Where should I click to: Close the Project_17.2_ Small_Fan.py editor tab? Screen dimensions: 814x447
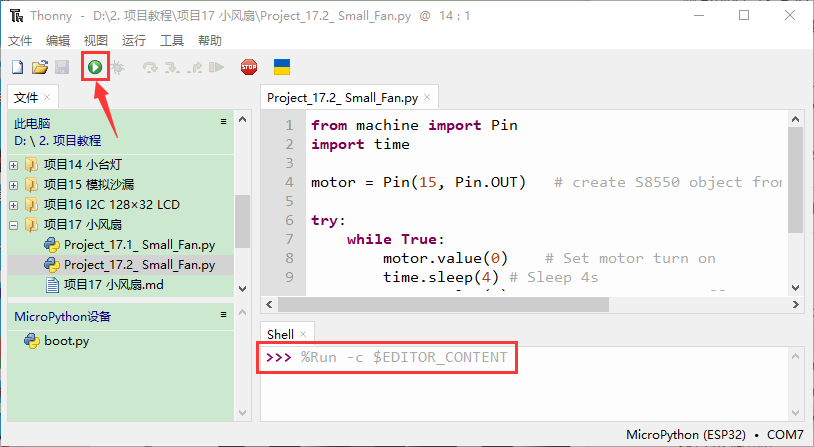(428, 98)
